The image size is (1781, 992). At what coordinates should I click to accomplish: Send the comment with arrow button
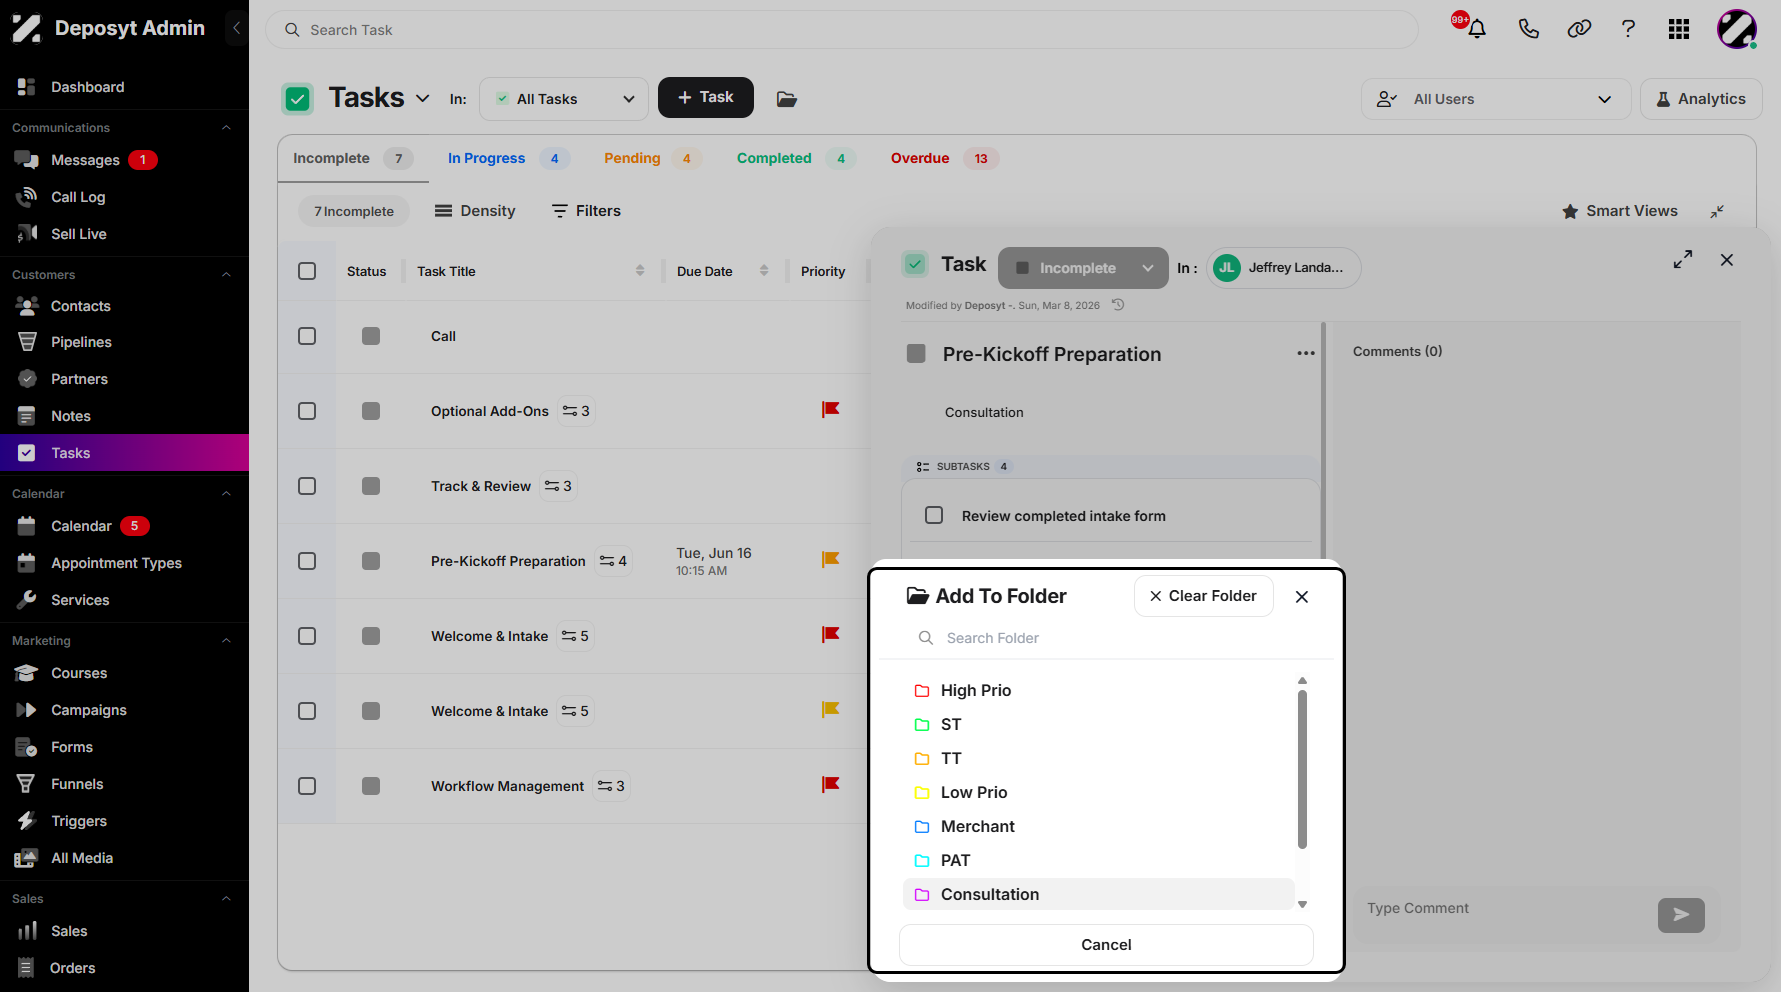click(1681, 915)
